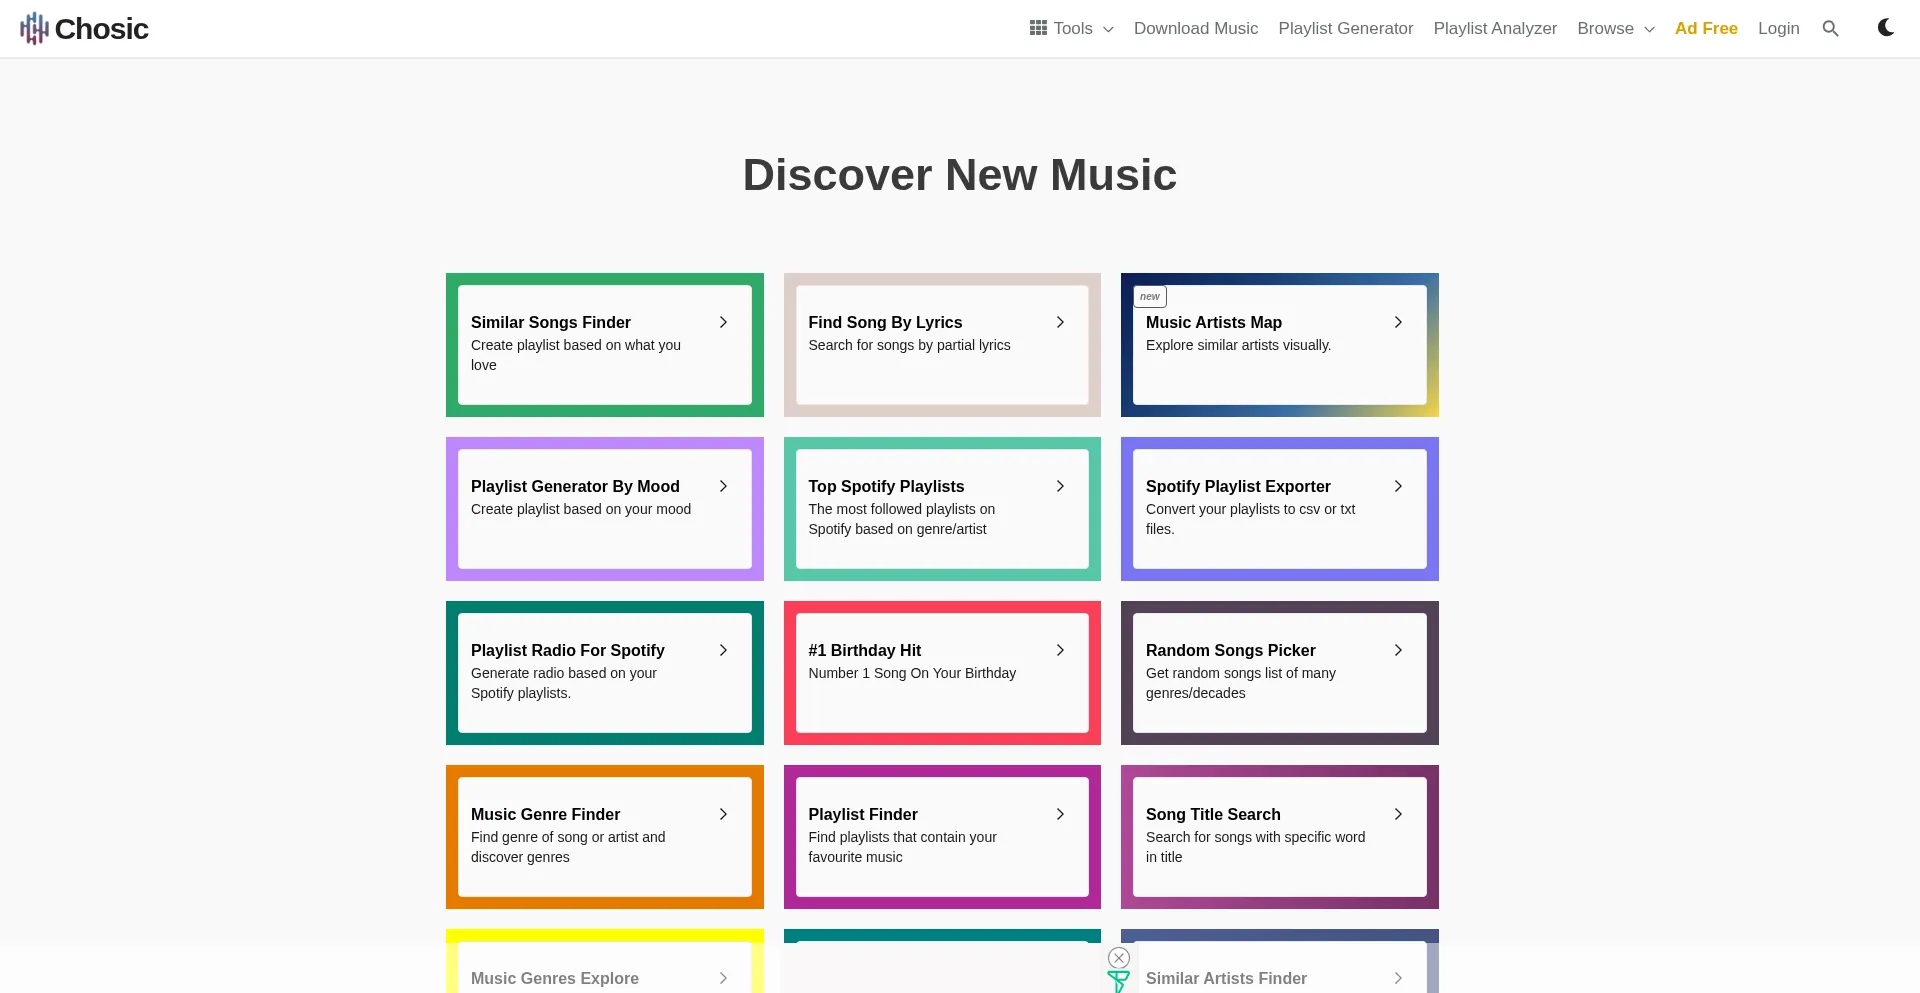Click the Login link
The image size is (1920, 993).
1778,28
